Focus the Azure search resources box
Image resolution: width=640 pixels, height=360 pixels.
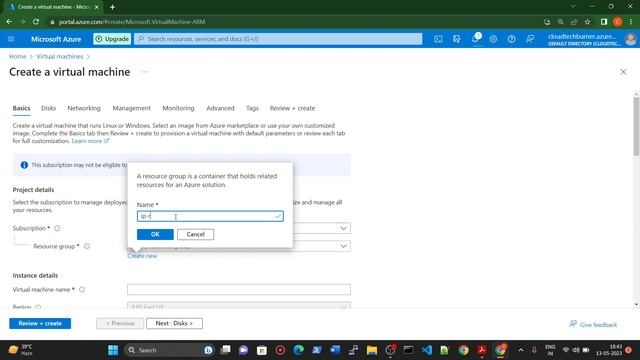point(278,39)
